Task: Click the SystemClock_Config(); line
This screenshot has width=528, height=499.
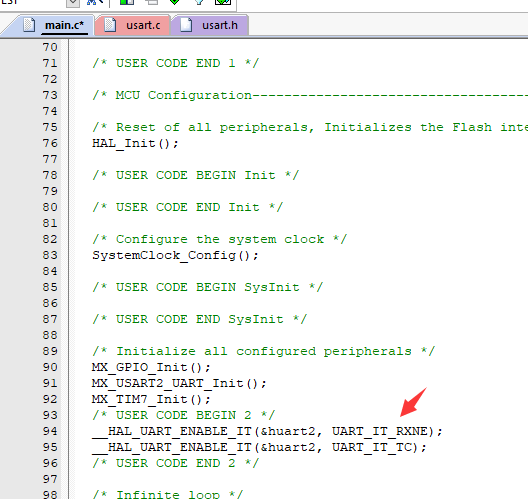Action: pos(175,256)
